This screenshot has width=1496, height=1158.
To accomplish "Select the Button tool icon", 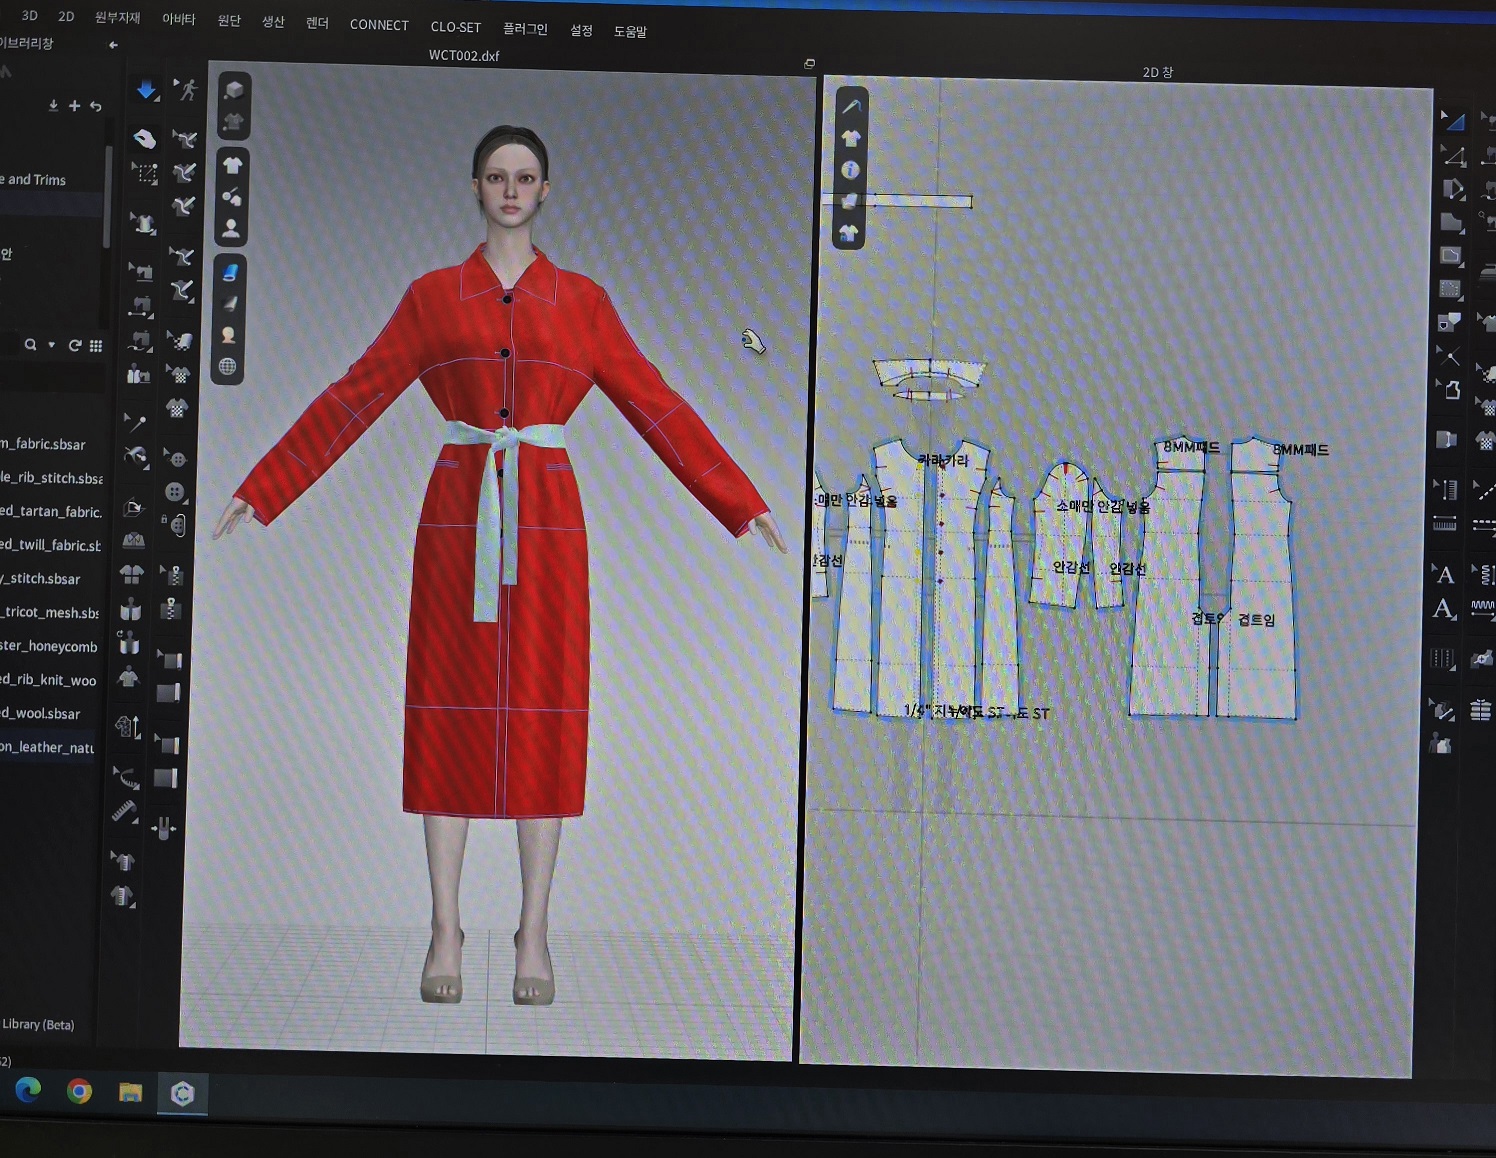I will pyautogui.click(x=175, y=492).
